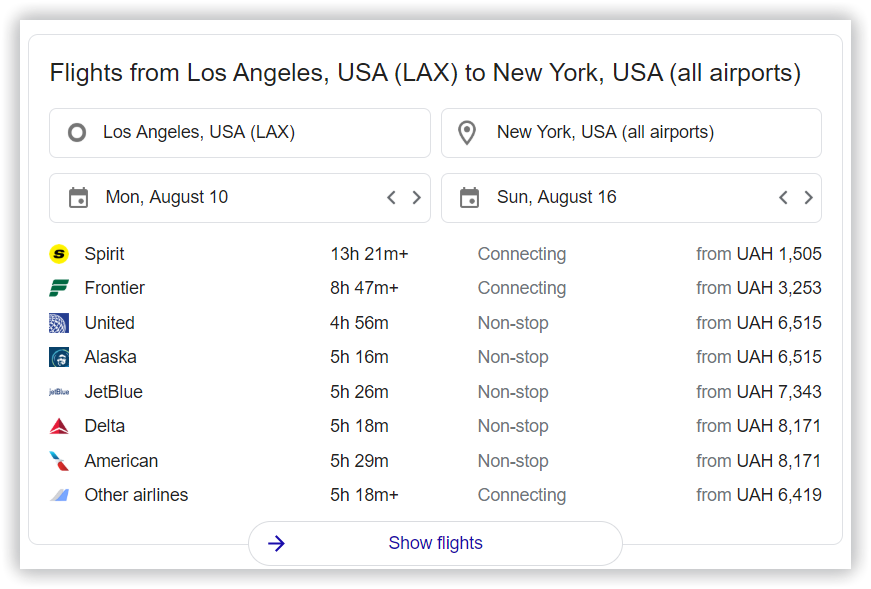The image size is (871, 589).
Task: Go to previous departure date
Action: tap(392, 198)
